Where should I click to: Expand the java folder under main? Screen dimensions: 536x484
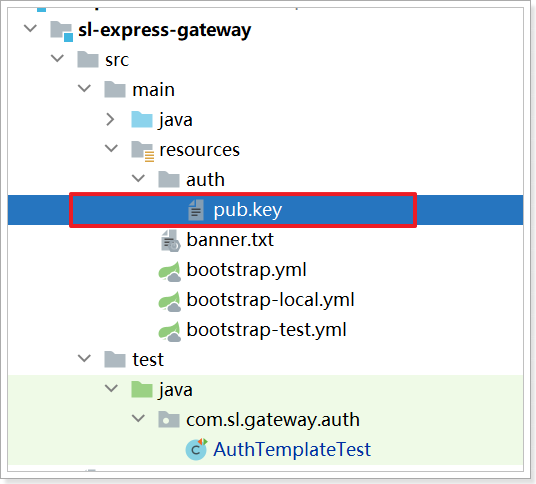(110, 120)
